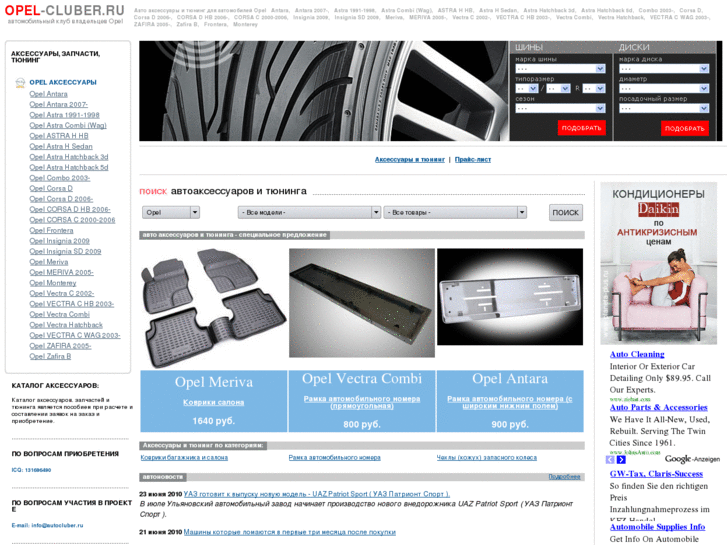Open the Прайс-лист link
Image resolution: width=727 pixels, height=545 pixels.
(473, 160)
